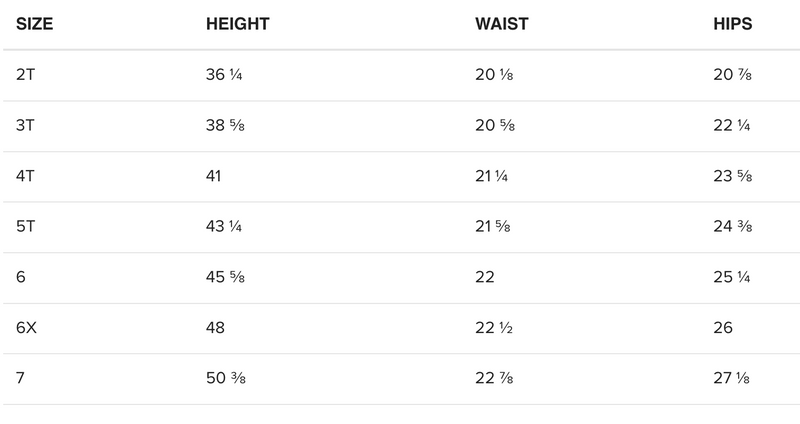Viewport: 800px width, 424px height.
Task: Select the 6X size row label
Action: tap(27, 328)
